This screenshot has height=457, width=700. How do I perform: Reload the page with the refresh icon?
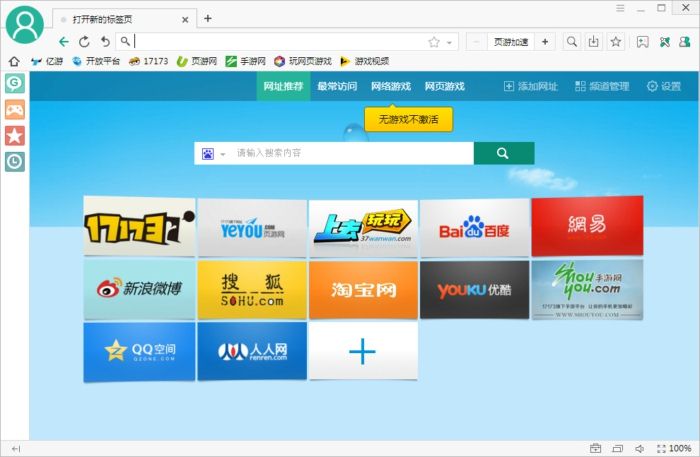(x=84, y=42)
